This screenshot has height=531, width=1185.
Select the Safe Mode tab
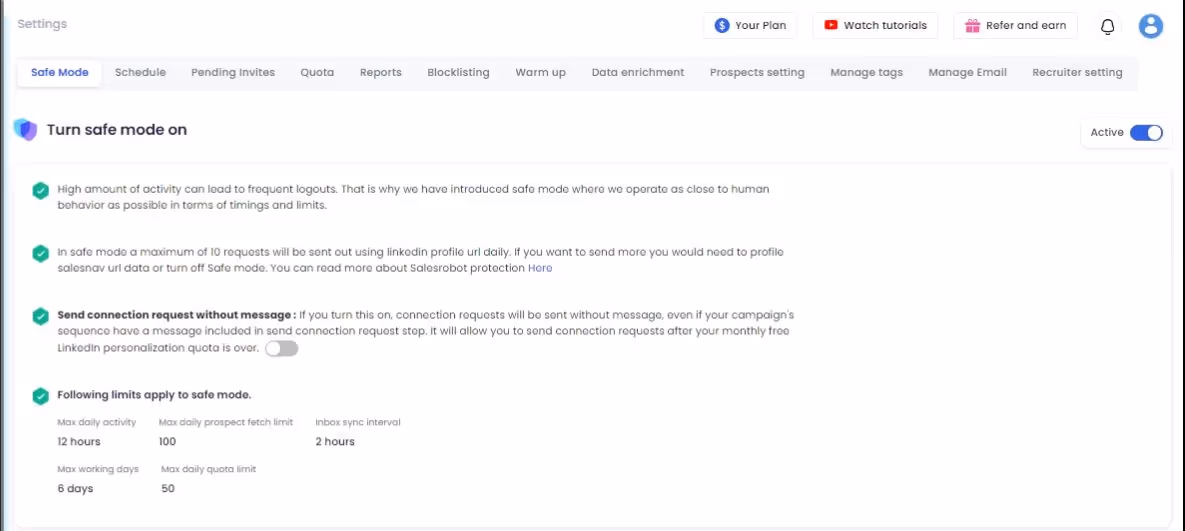point(60,73)
